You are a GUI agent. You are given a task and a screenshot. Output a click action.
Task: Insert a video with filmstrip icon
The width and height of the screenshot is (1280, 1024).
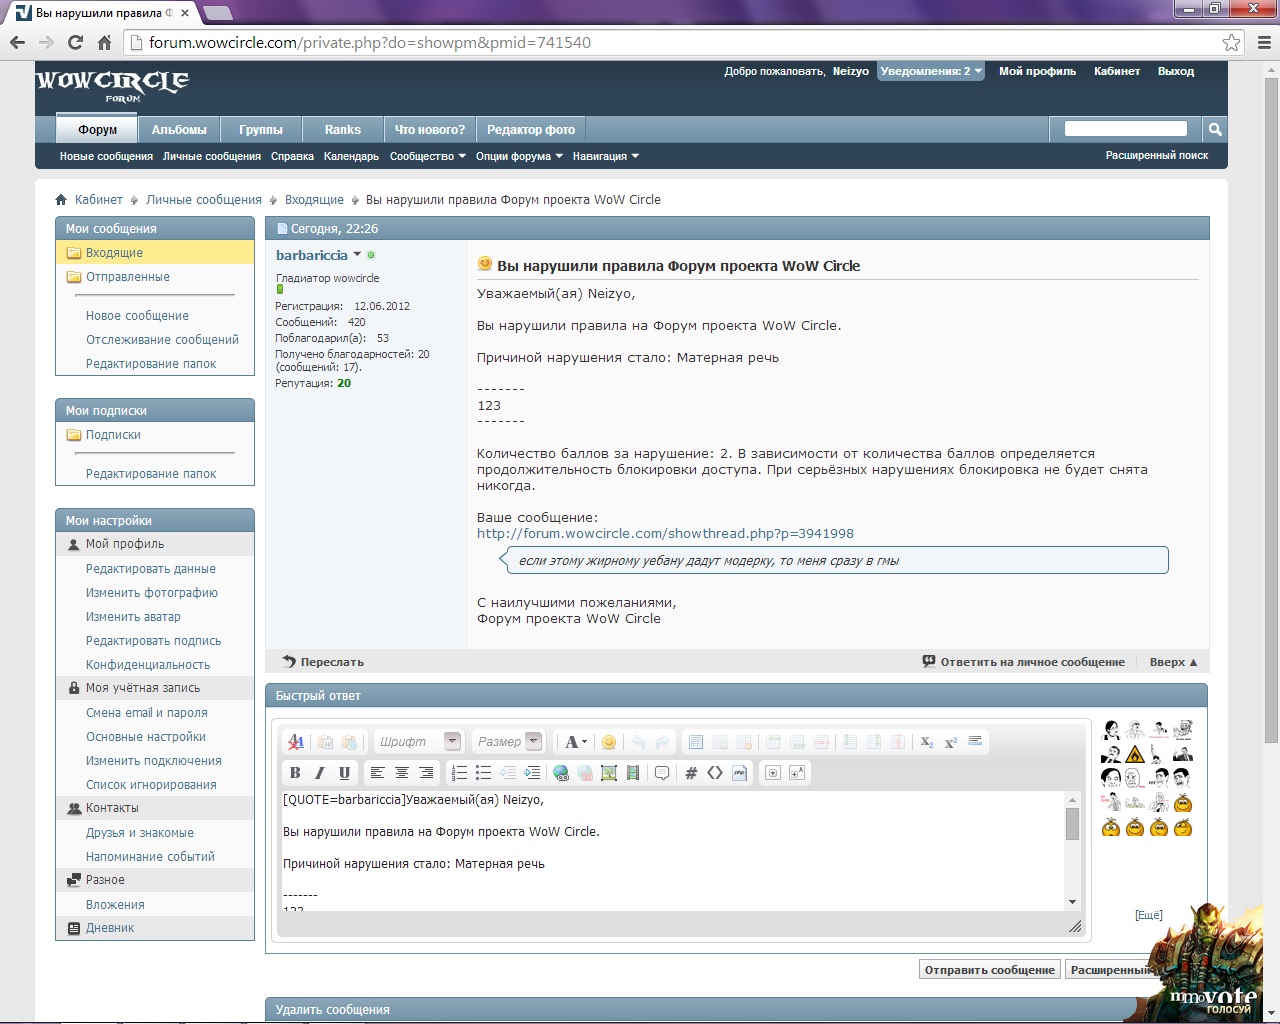[633, 773]
